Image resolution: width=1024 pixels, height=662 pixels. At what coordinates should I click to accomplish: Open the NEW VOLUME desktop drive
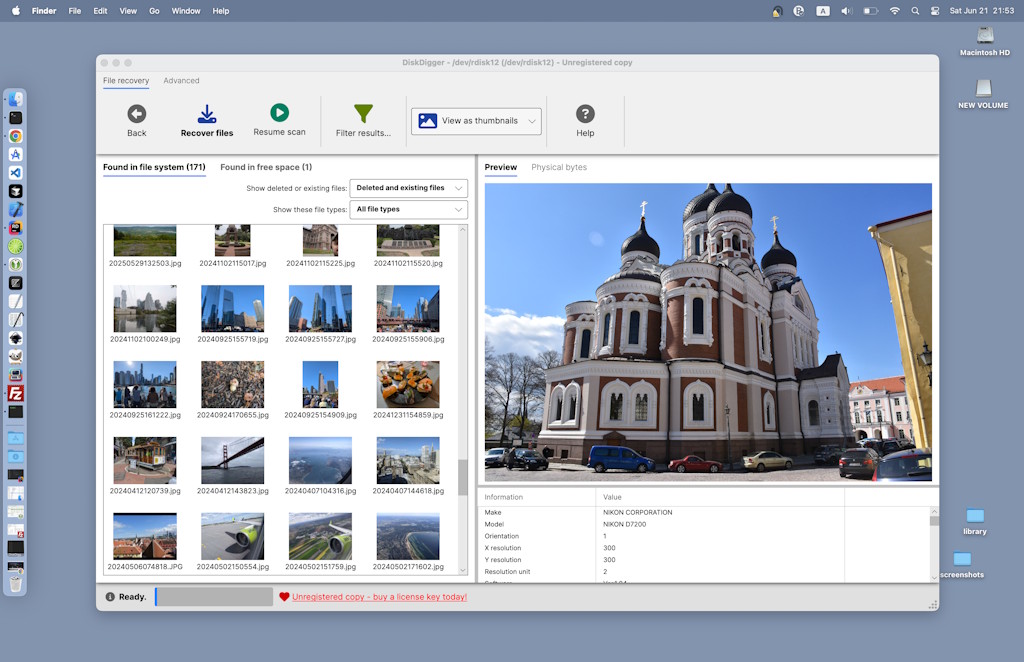coord(985,89)
